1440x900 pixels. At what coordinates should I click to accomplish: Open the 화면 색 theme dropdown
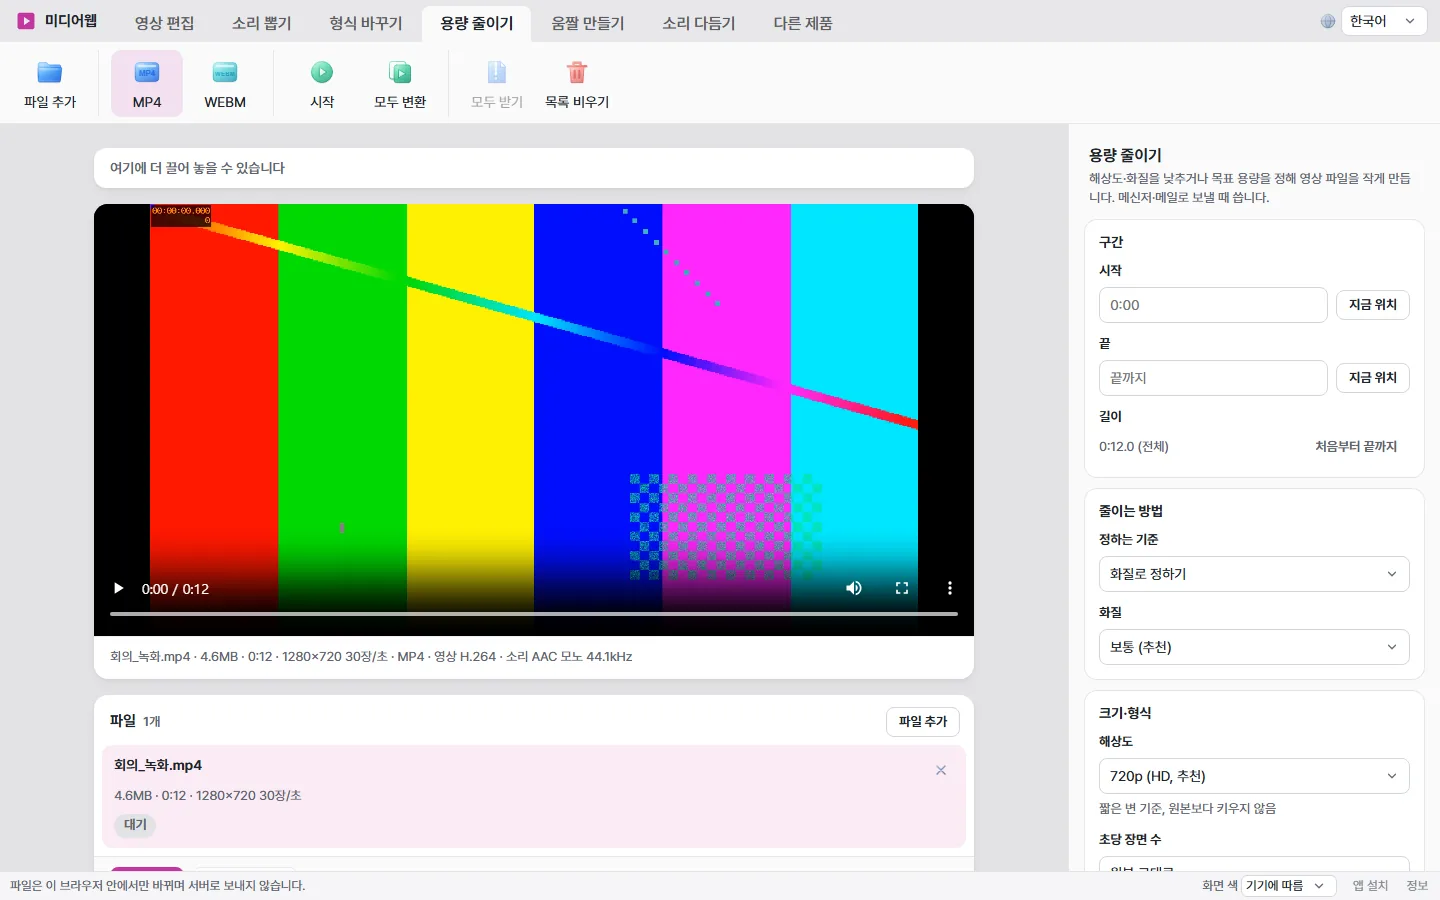(x=1289, y=886)
